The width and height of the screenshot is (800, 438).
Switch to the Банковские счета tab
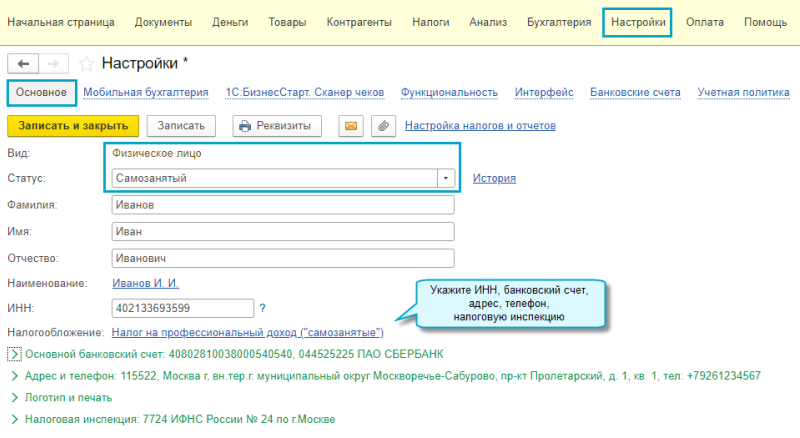[x=635, y=92]
